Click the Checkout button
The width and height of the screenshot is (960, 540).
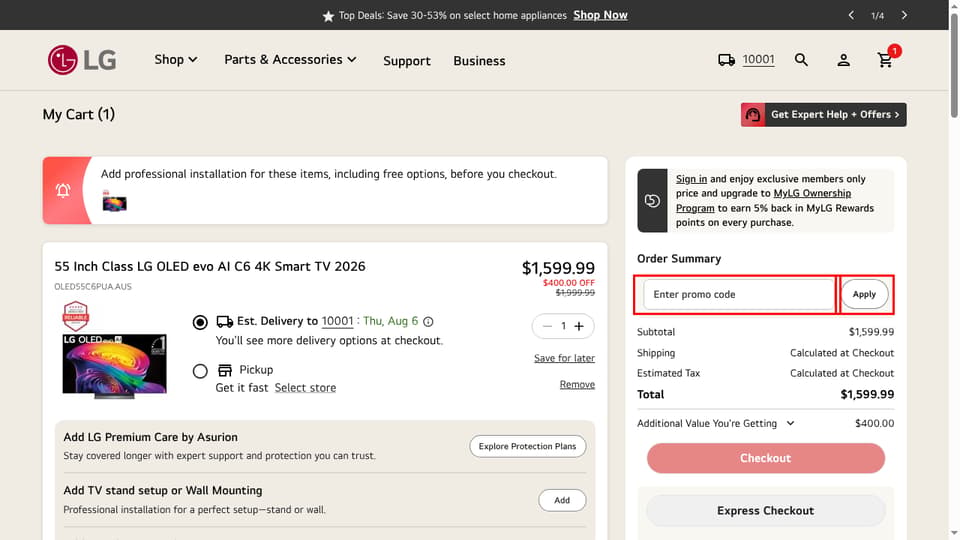pos(766,458)
